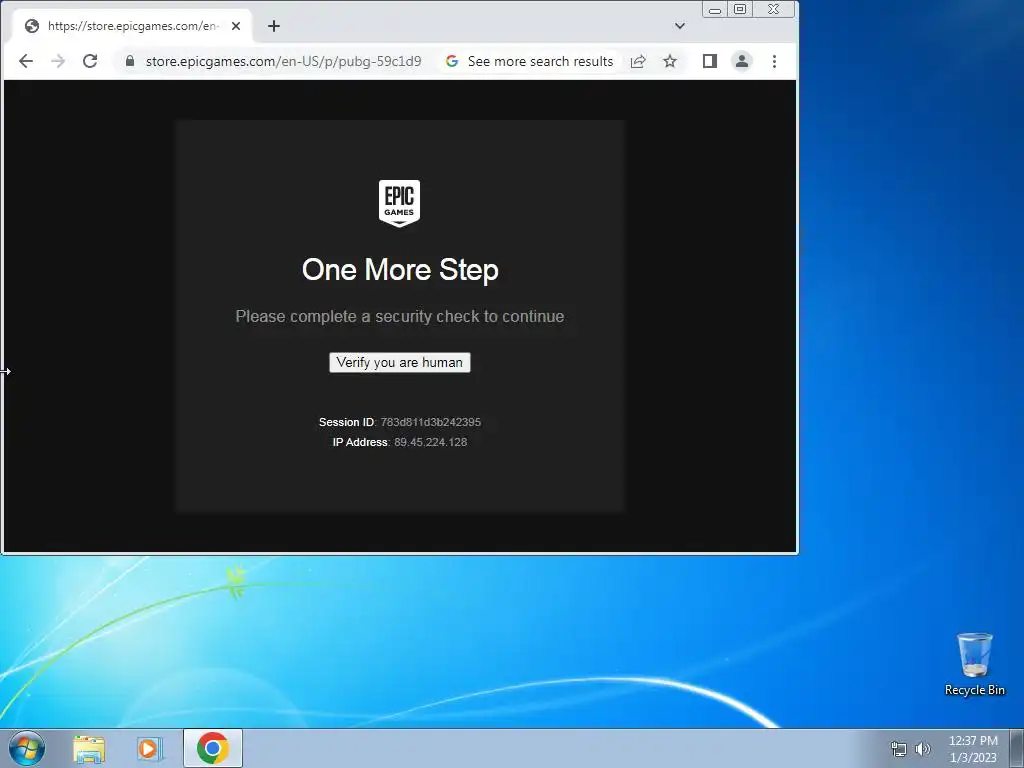This screenshot has width=1024, height=768.
Task: Select the store.epicgames.com address bar URL
Action: pos(283,61)
